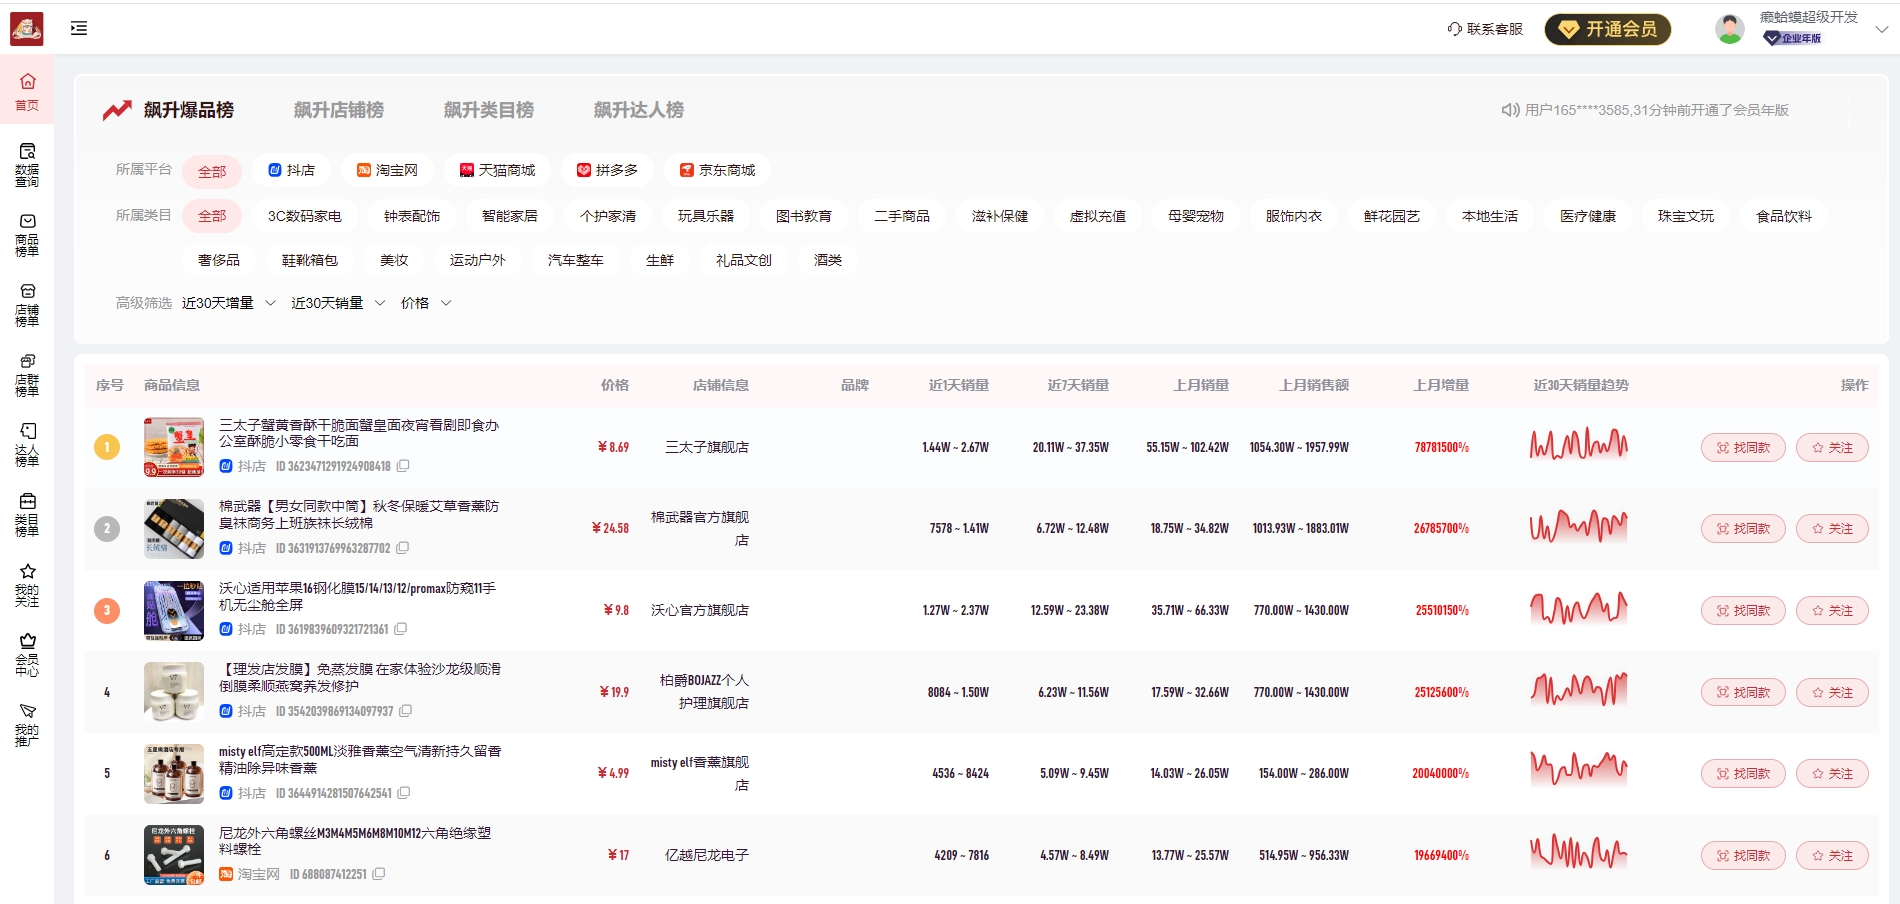Click the 联系客服 headset icon

(x=1452, y=29)
